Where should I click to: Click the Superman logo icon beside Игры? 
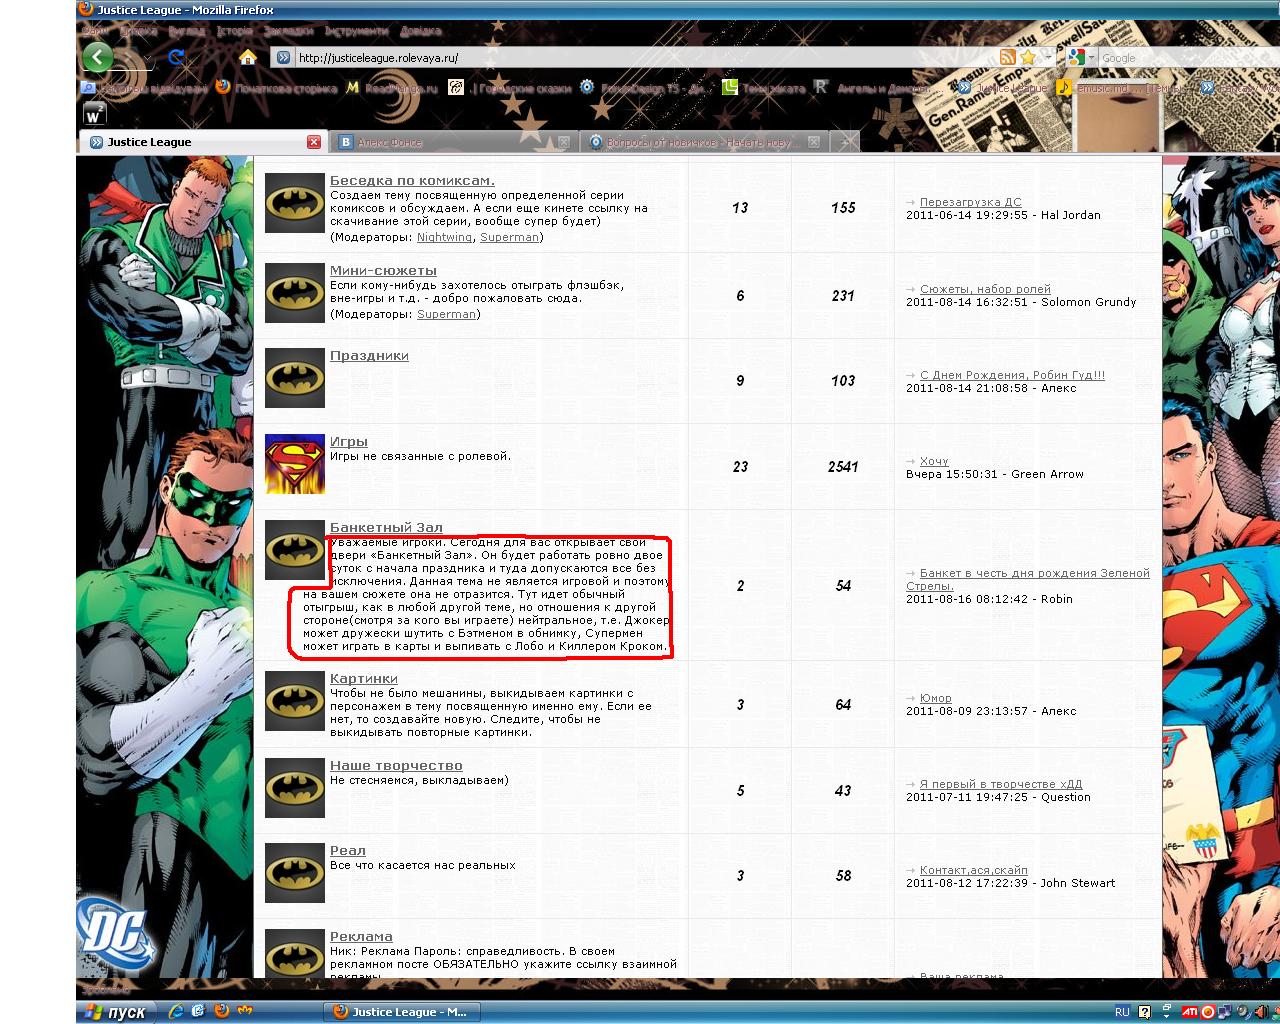[295, 464]
